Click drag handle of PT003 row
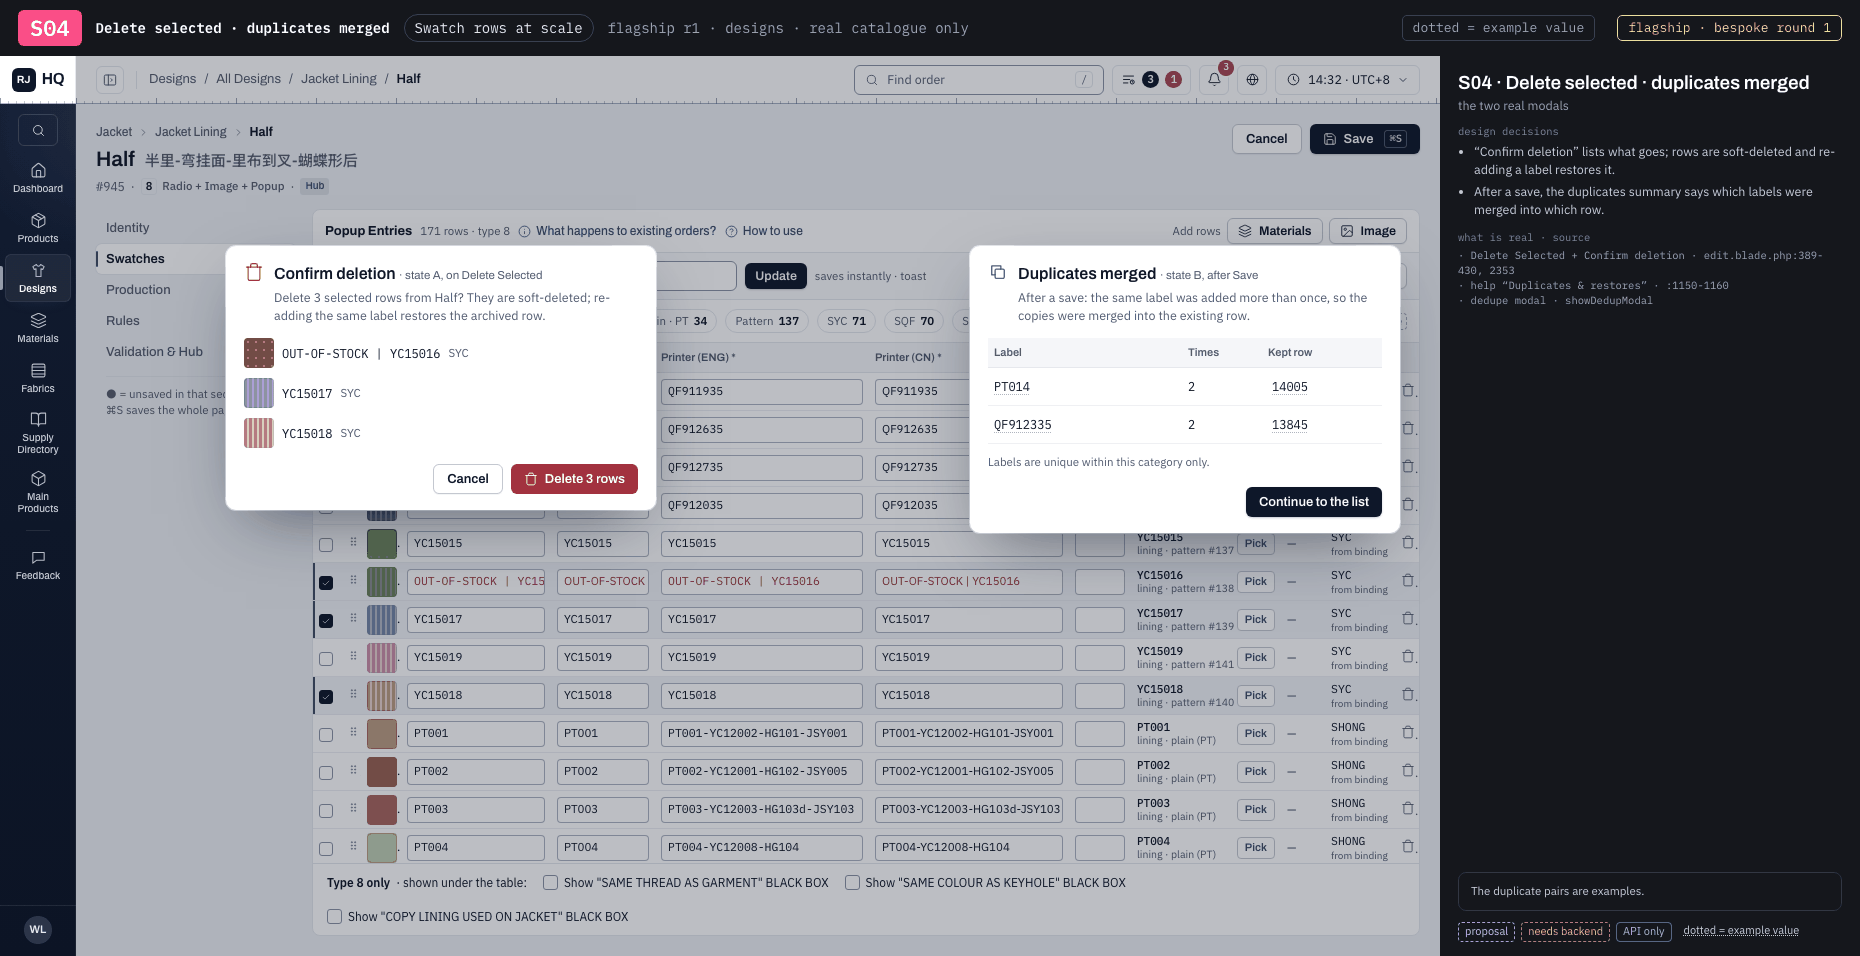 (x=353, y=808)
